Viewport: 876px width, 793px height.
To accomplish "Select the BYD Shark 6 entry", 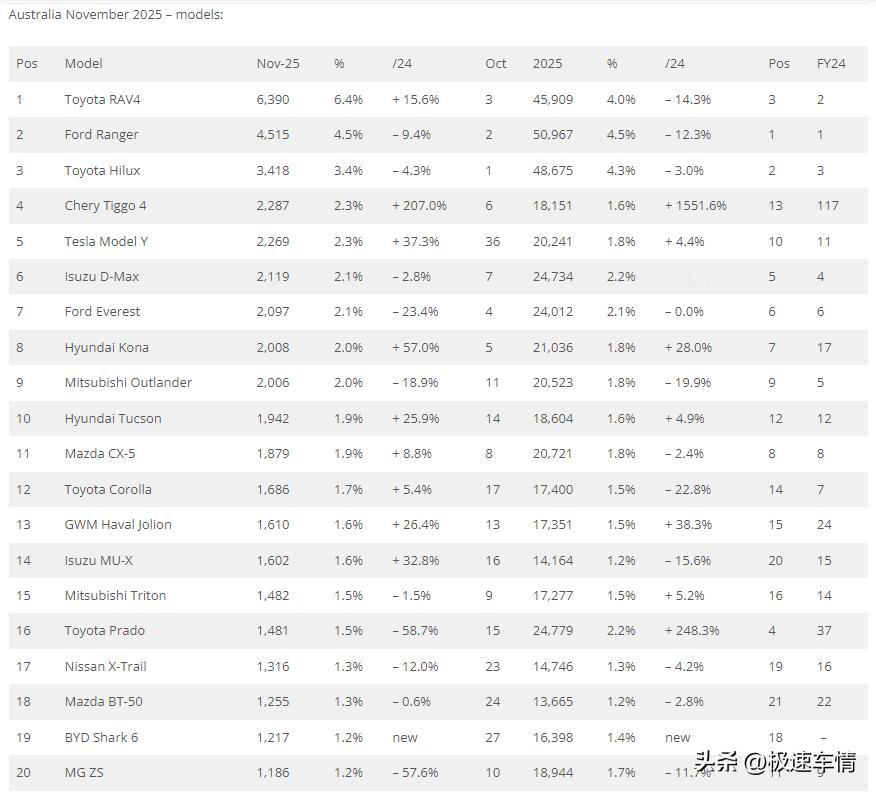I will pyautogui.click(x=101, y=738).
